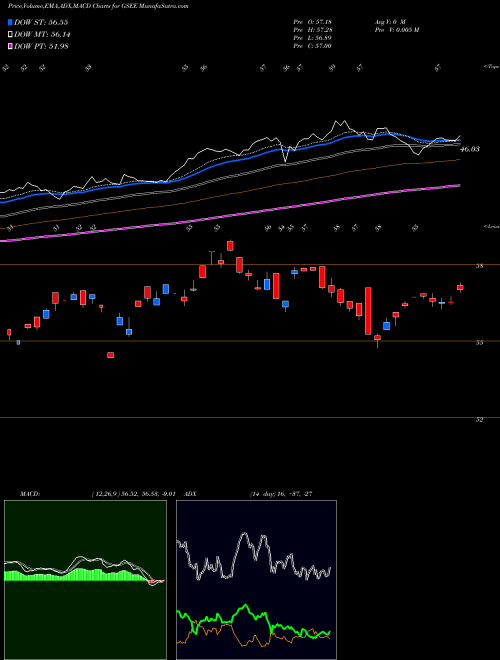This screenshot has width=500, height=660.
Task: Click the white DOW MT legend swatch
Action: tap(10, 35)
